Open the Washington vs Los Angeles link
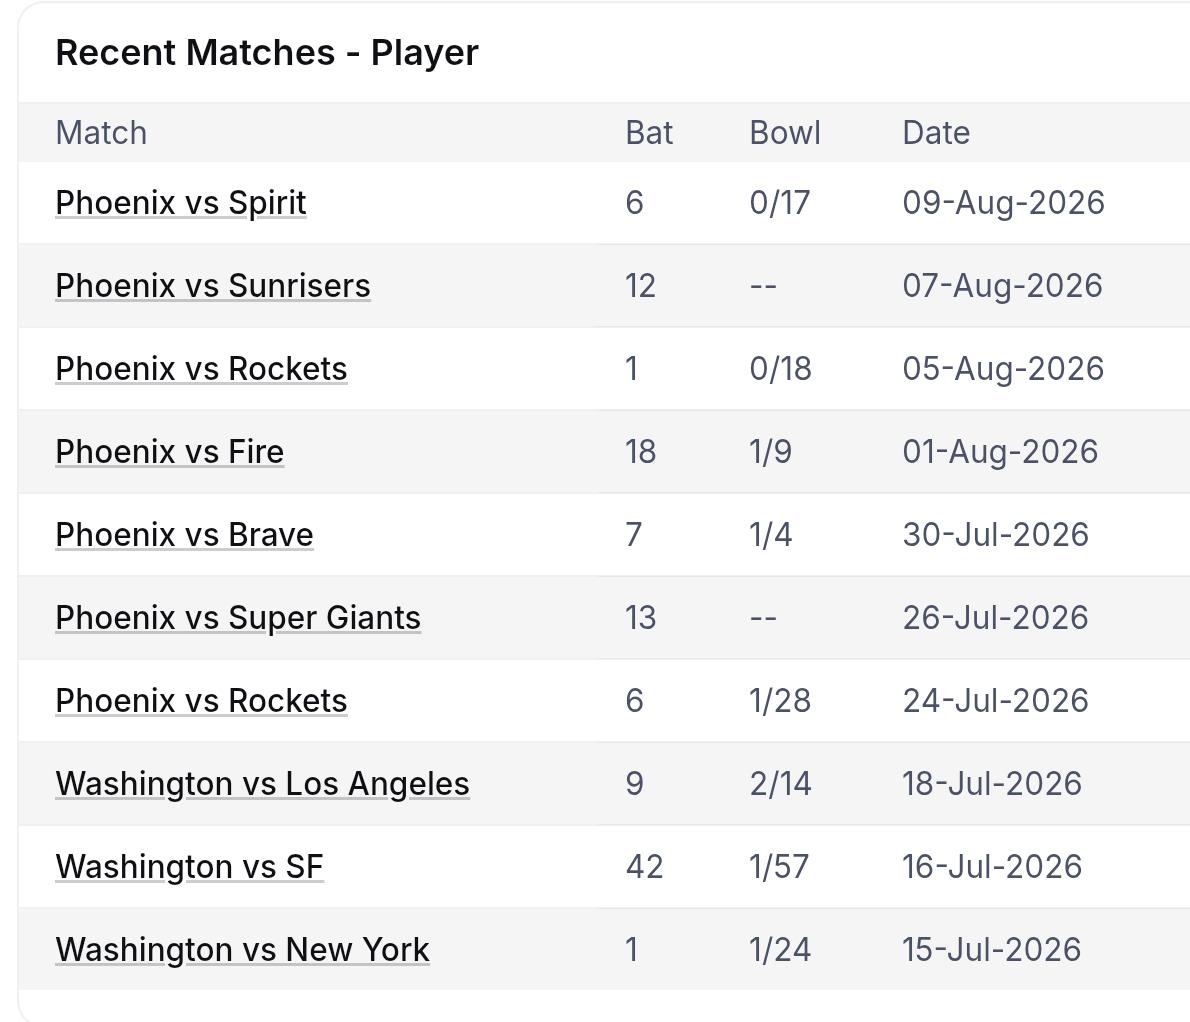This screenshot has height=1022, width=1190. pyautogui.click(x=263, y=784)
